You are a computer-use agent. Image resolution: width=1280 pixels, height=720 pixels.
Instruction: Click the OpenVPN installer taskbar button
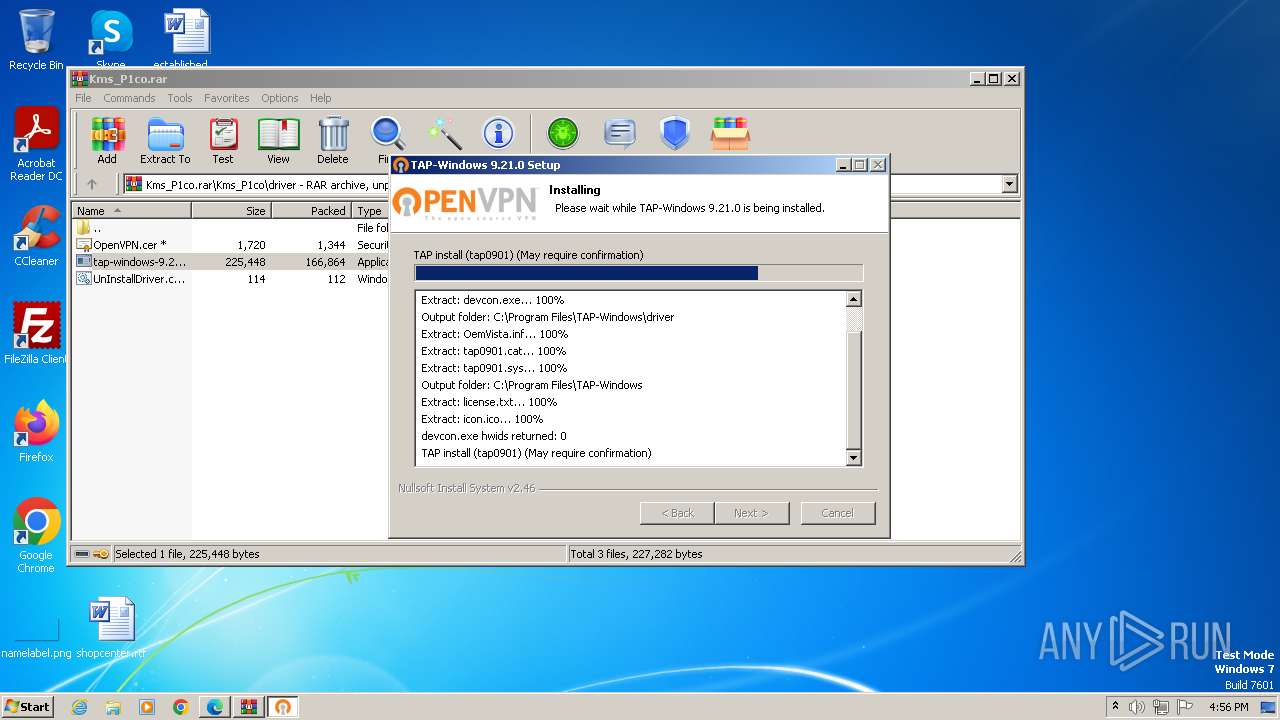pos(283,707)
